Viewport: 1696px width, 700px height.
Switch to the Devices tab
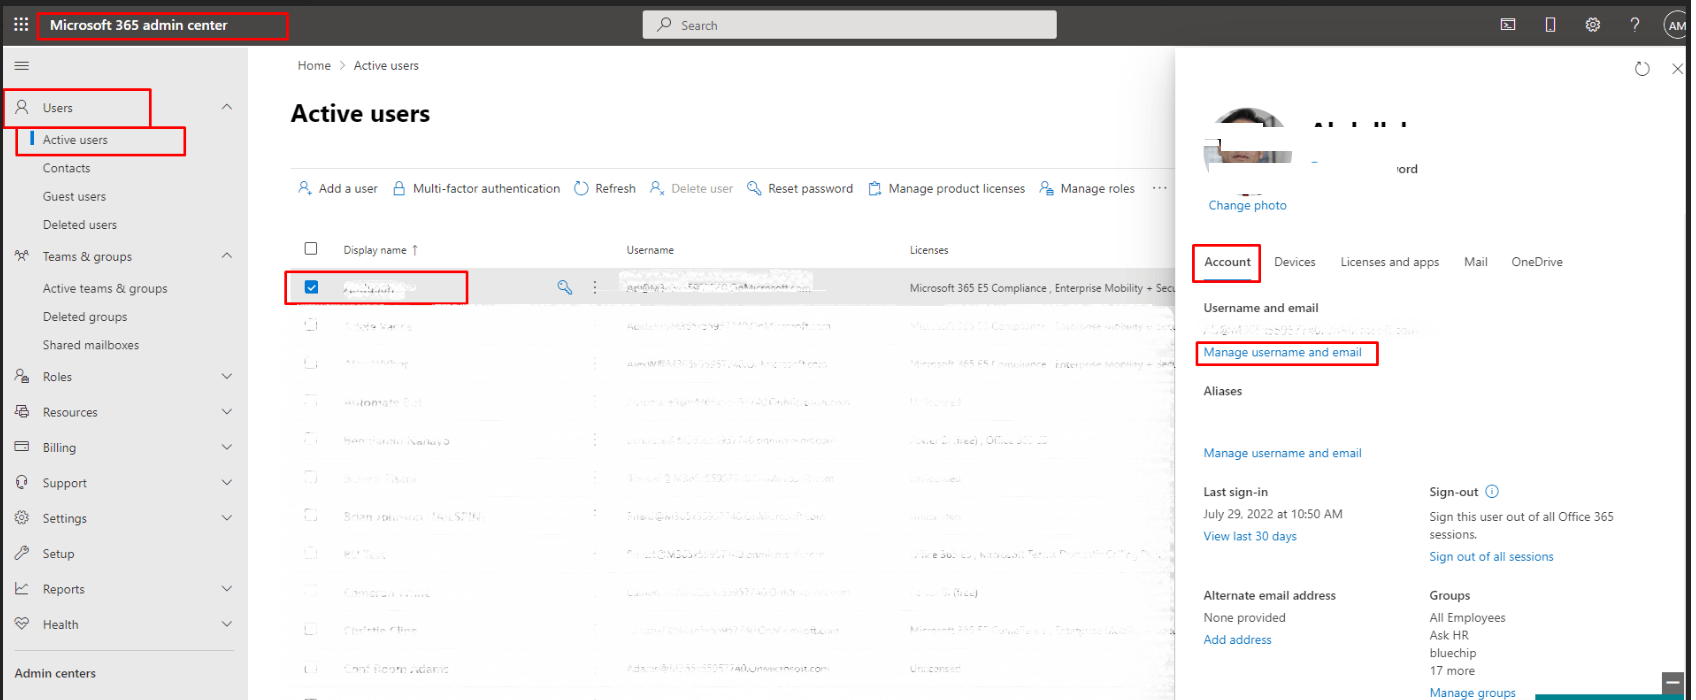1295,262
